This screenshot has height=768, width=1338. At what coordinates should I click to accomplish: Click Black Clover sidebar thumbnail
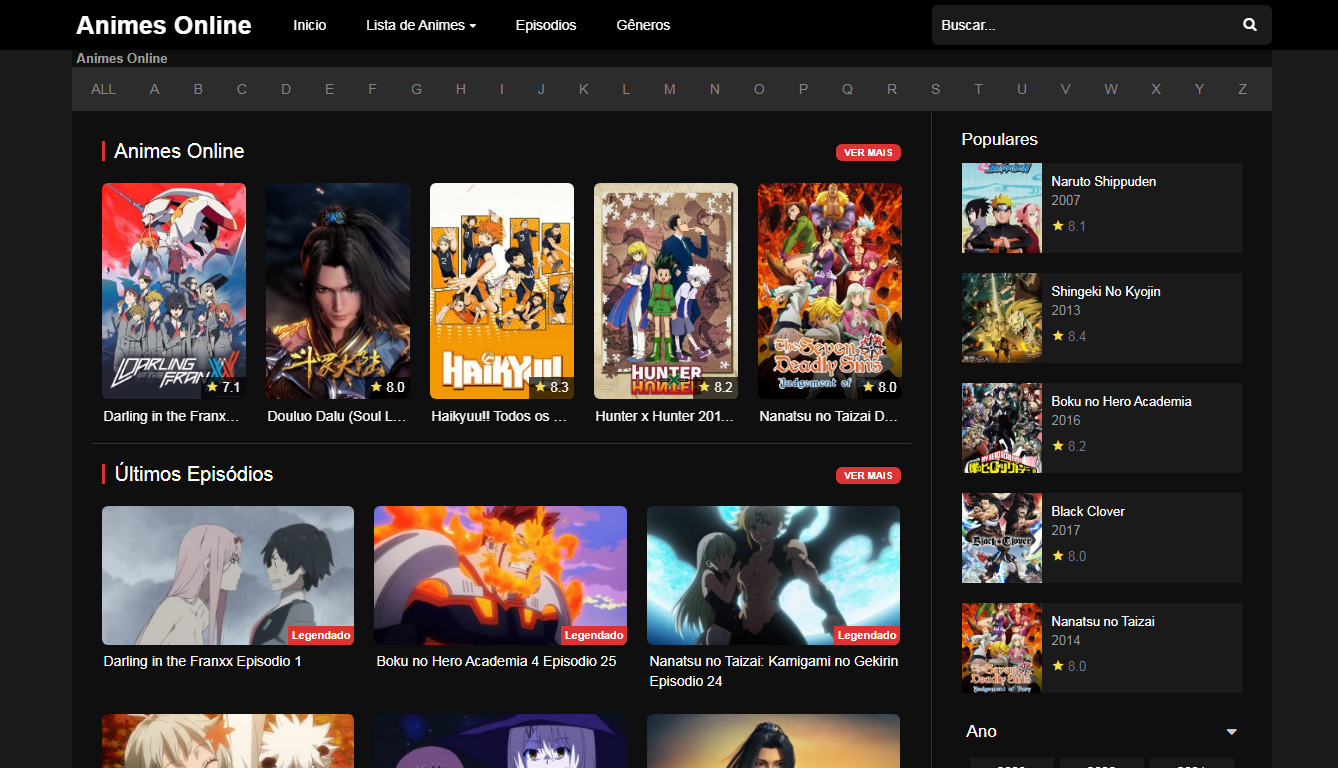click(1002, 538)
